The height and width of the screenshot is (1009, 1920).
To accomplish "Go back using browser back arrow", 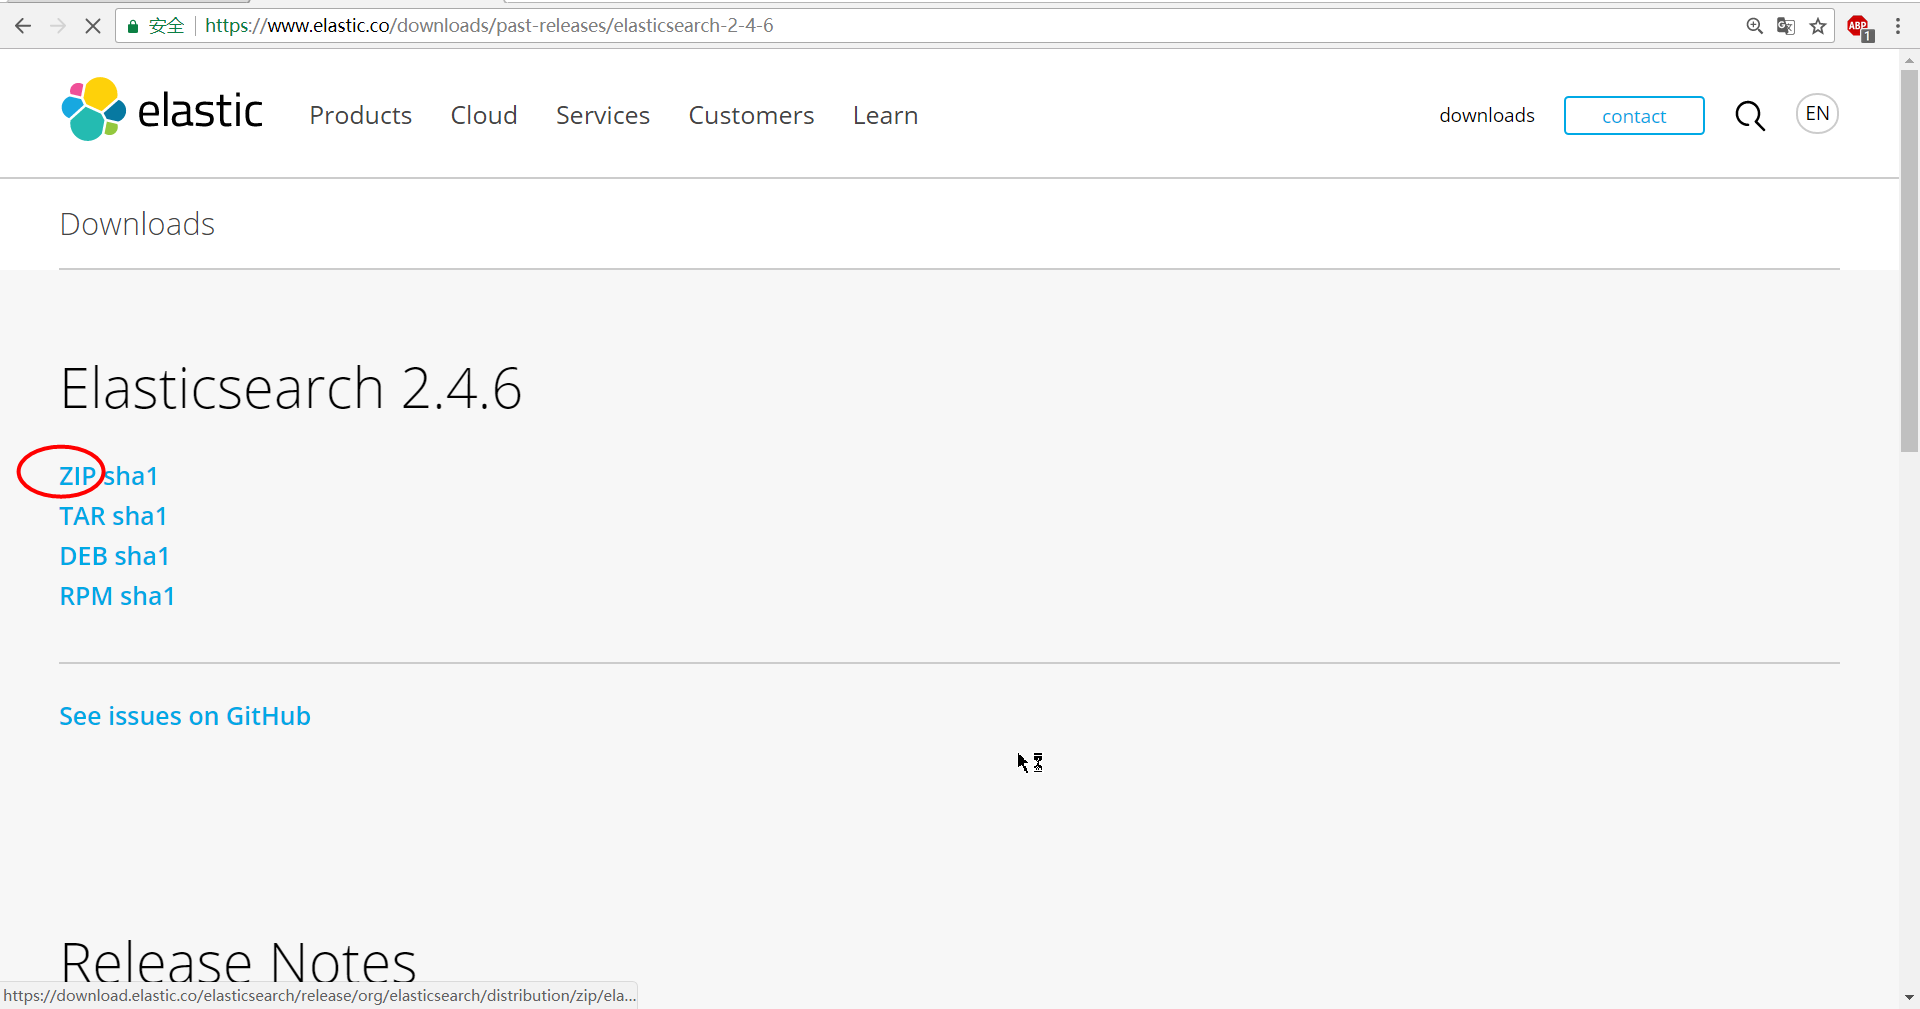I will pyautogui.click(x=23, y=26).
